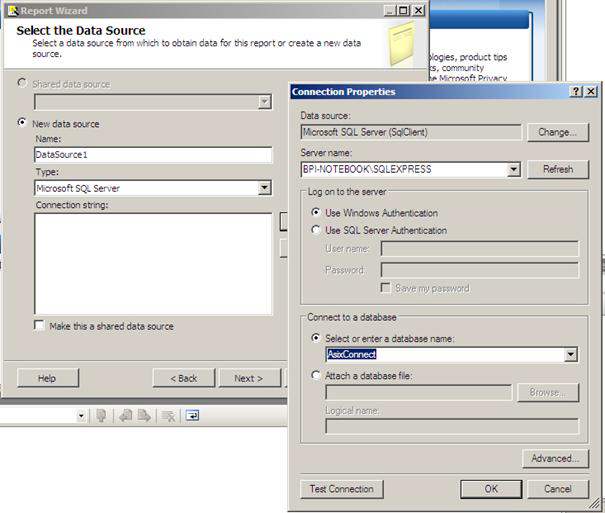Click the Logical name input field
Image resolution: width=605 pixels, height=513 pixels.
(452, 426)
